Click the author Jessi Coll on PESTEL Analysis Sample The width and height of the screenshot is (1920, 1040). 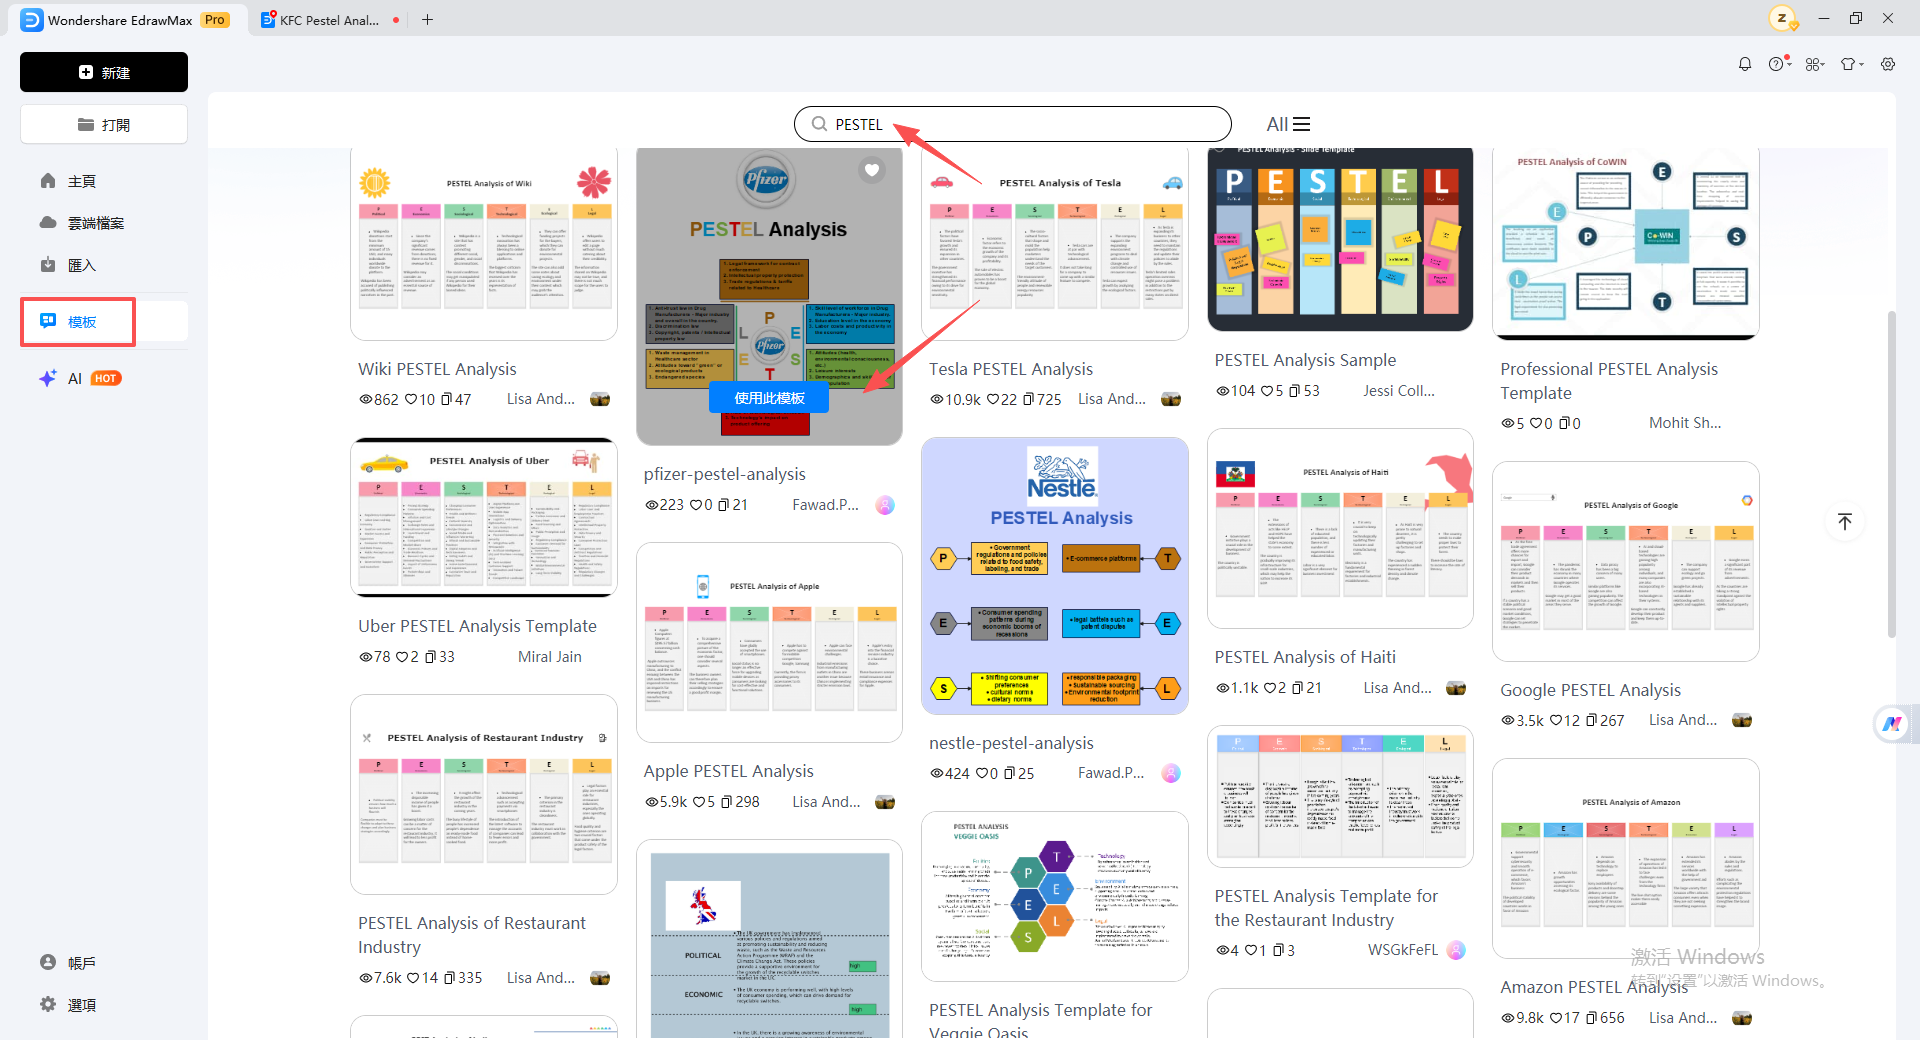click(1398, 391)
